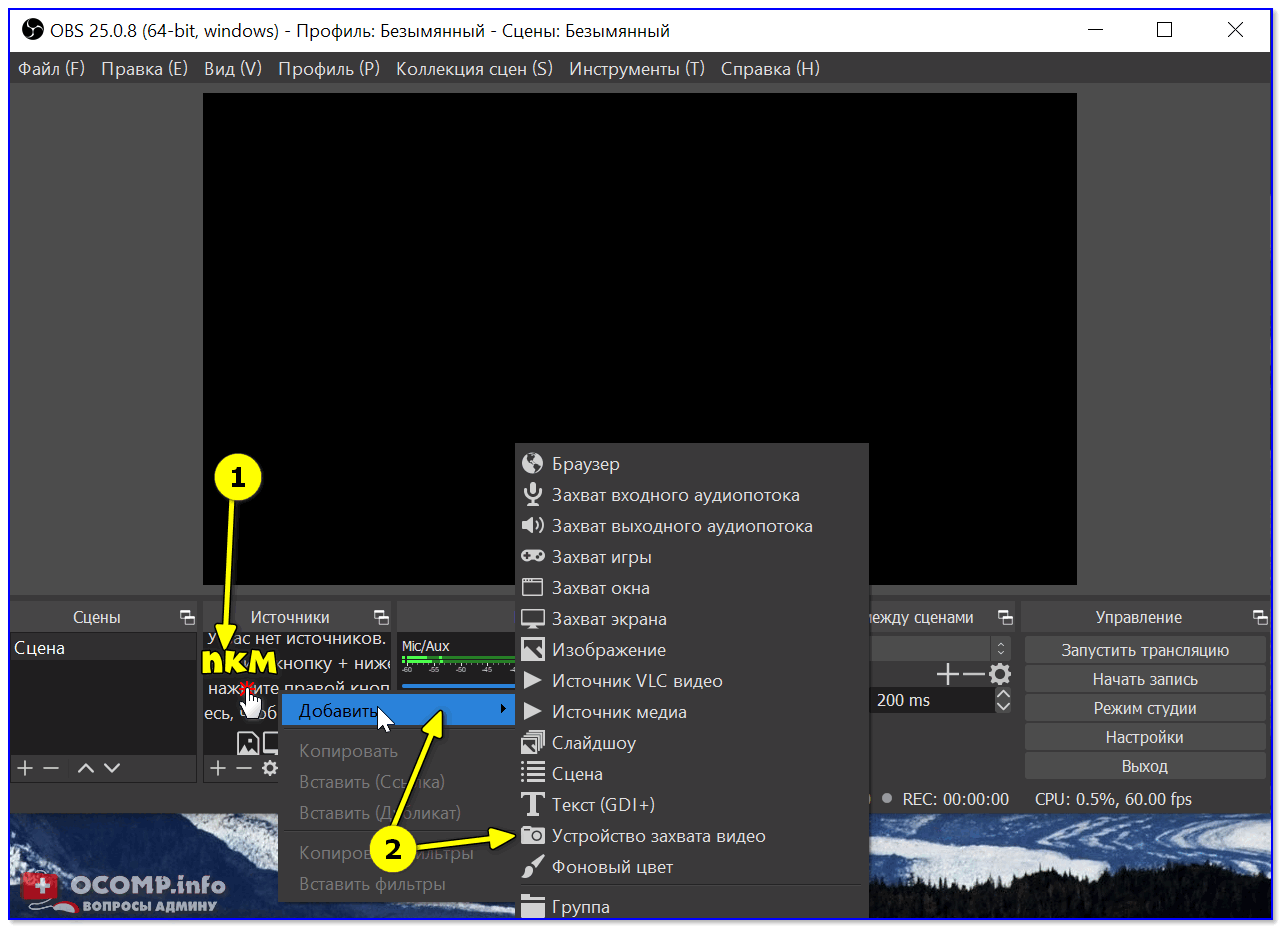Open Настройки from the Управление panel

pos(1144,737)
